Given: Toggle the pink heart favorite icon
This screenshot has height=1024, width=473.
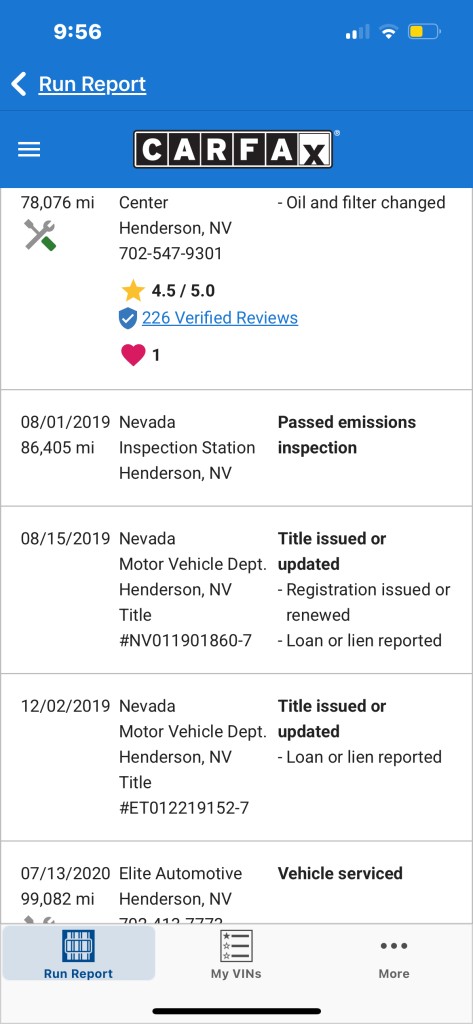Looking at the screenshot, I should (133, 355).
